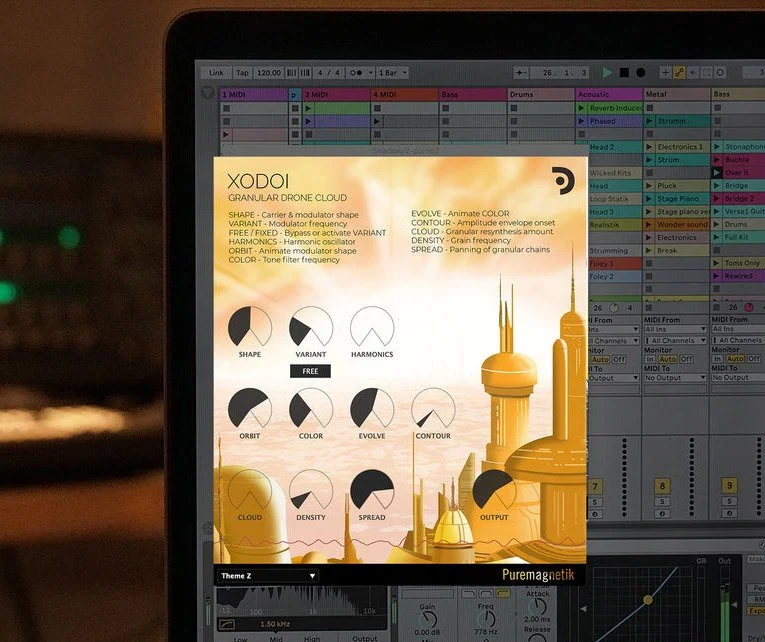Open Metal track No Output dropdown

tap(675, 378)
